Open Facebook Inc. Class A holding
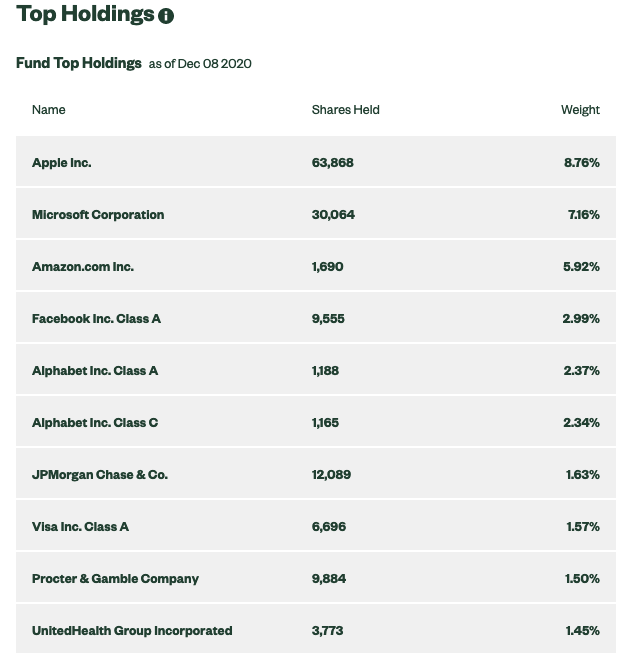 [x=96, y=319]
